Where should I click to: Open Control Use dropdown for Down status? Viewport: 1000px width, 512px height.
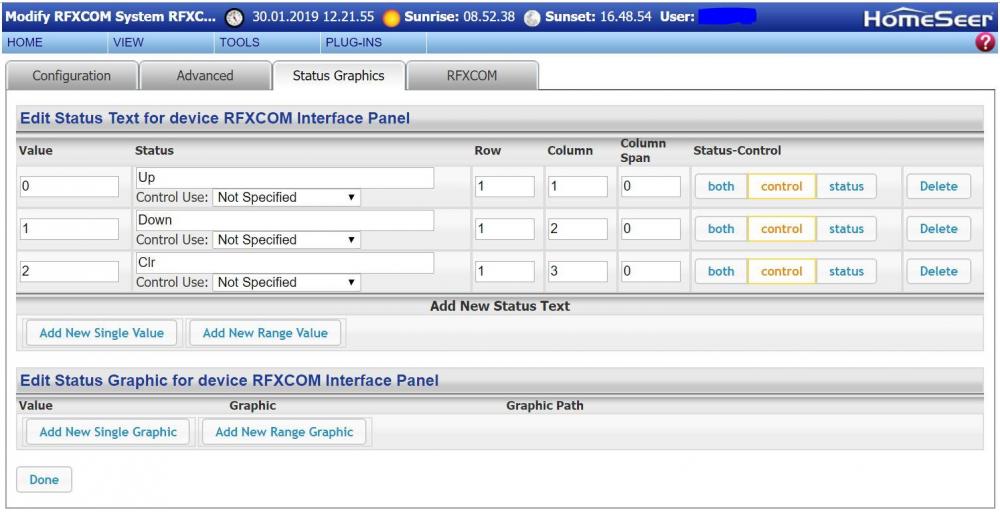(x=287, y=240)
